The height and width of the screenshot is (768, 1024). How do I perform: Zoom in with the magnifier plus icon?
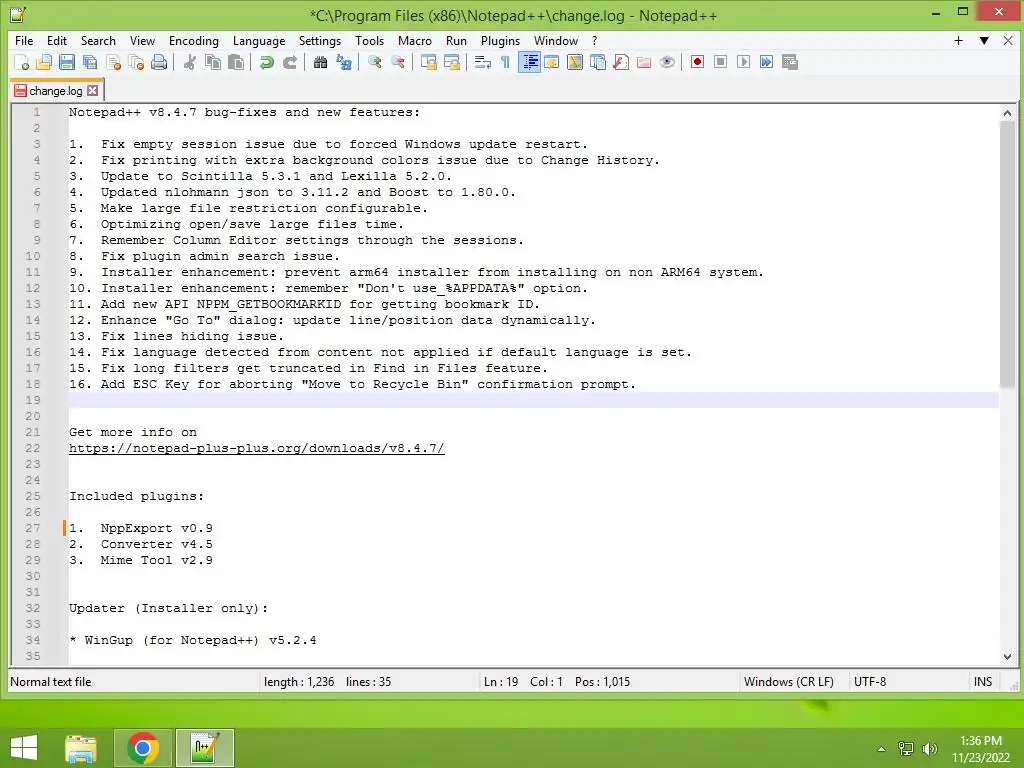tap(374, 62)
